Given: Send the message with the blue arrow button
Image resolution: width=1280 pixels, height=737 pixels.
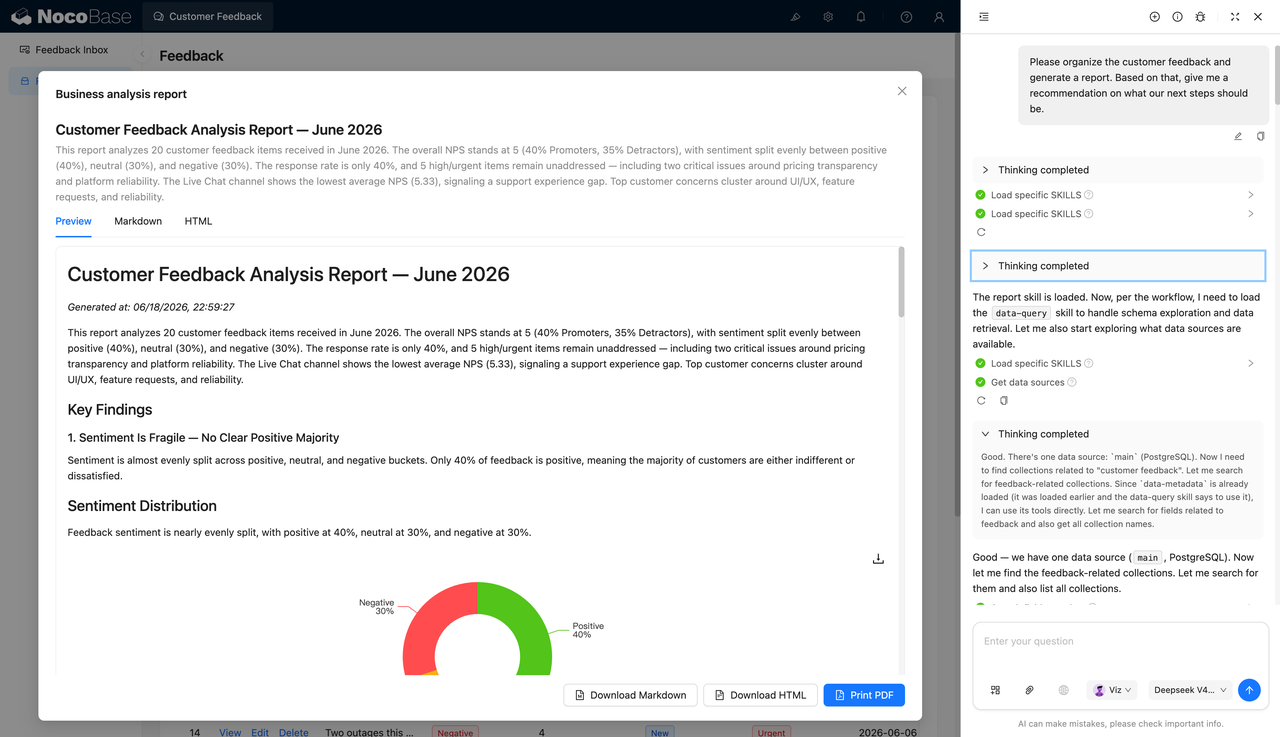Looking at the screenshot, I should coord(1249,690).
